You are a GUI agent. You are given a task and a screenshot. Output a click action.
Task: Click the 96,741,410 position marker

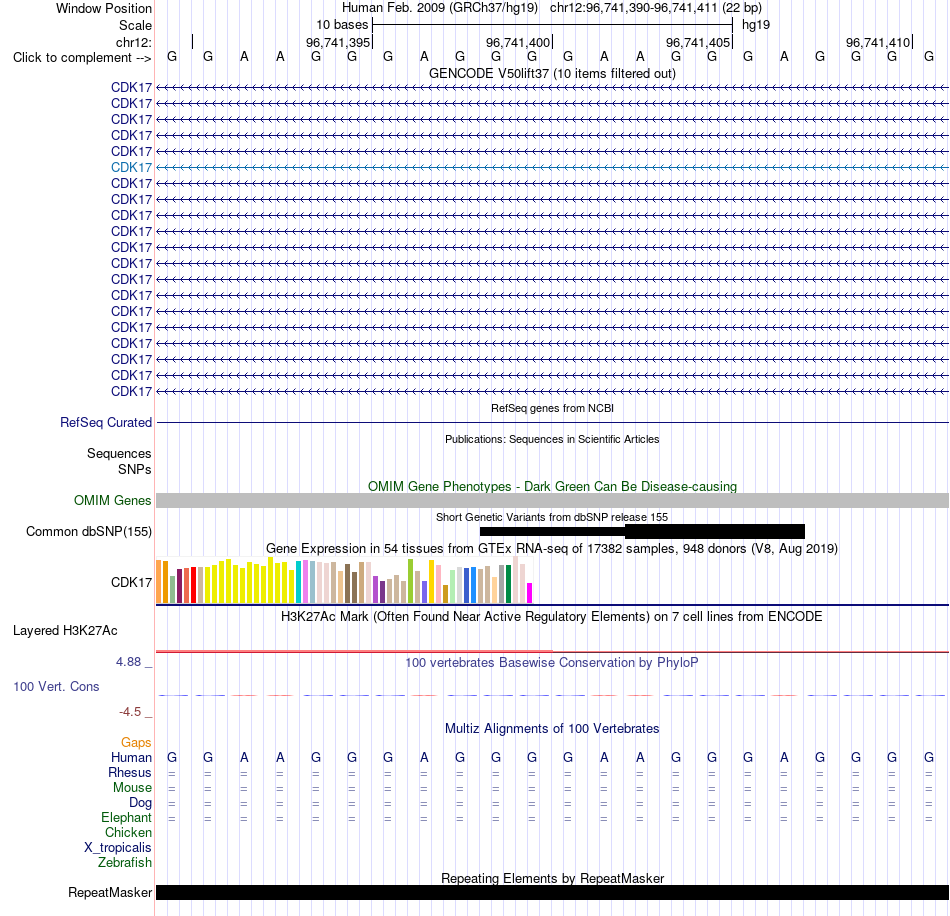click(x=878, y=42)
